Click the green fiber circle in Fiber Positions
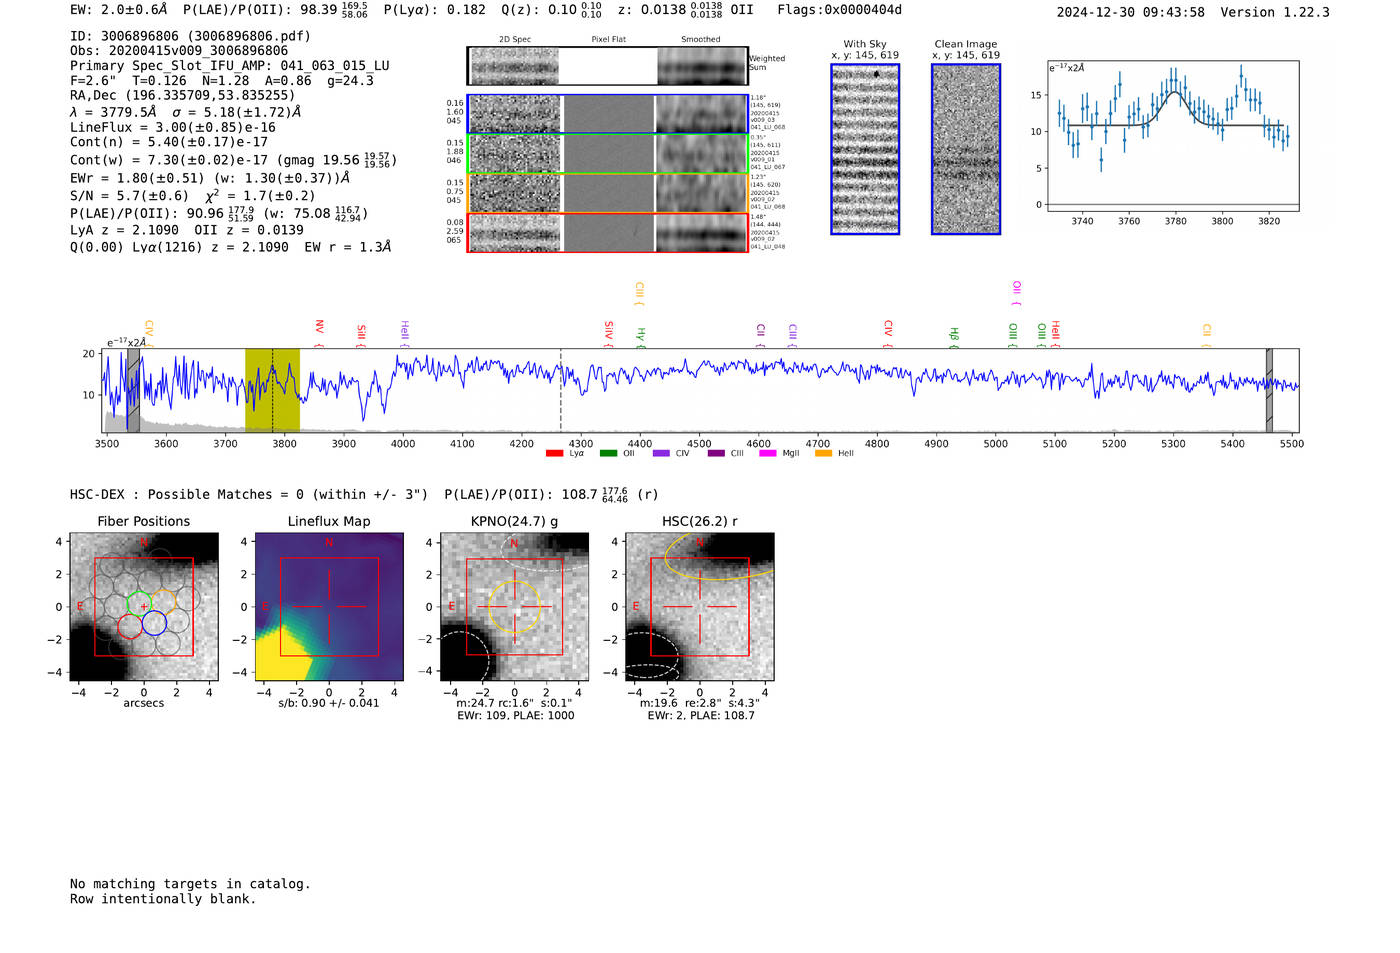 tap(138, 603)
